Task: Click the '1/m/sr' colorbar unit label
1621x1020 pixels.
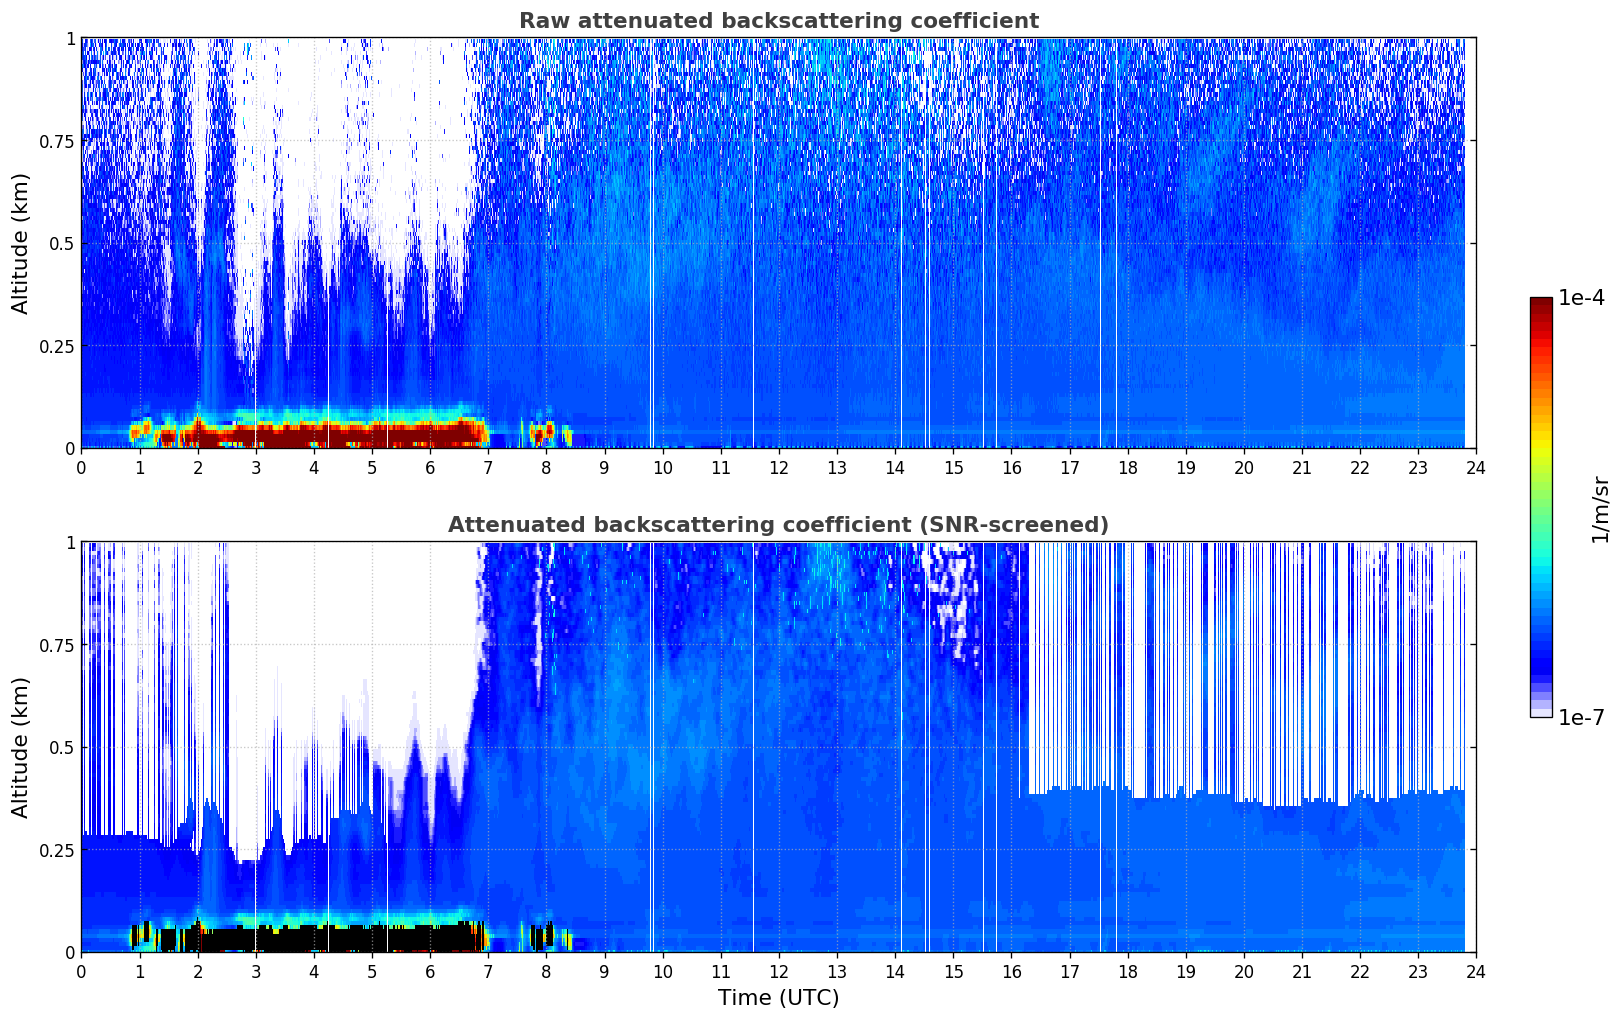Action: (1601, 509)
